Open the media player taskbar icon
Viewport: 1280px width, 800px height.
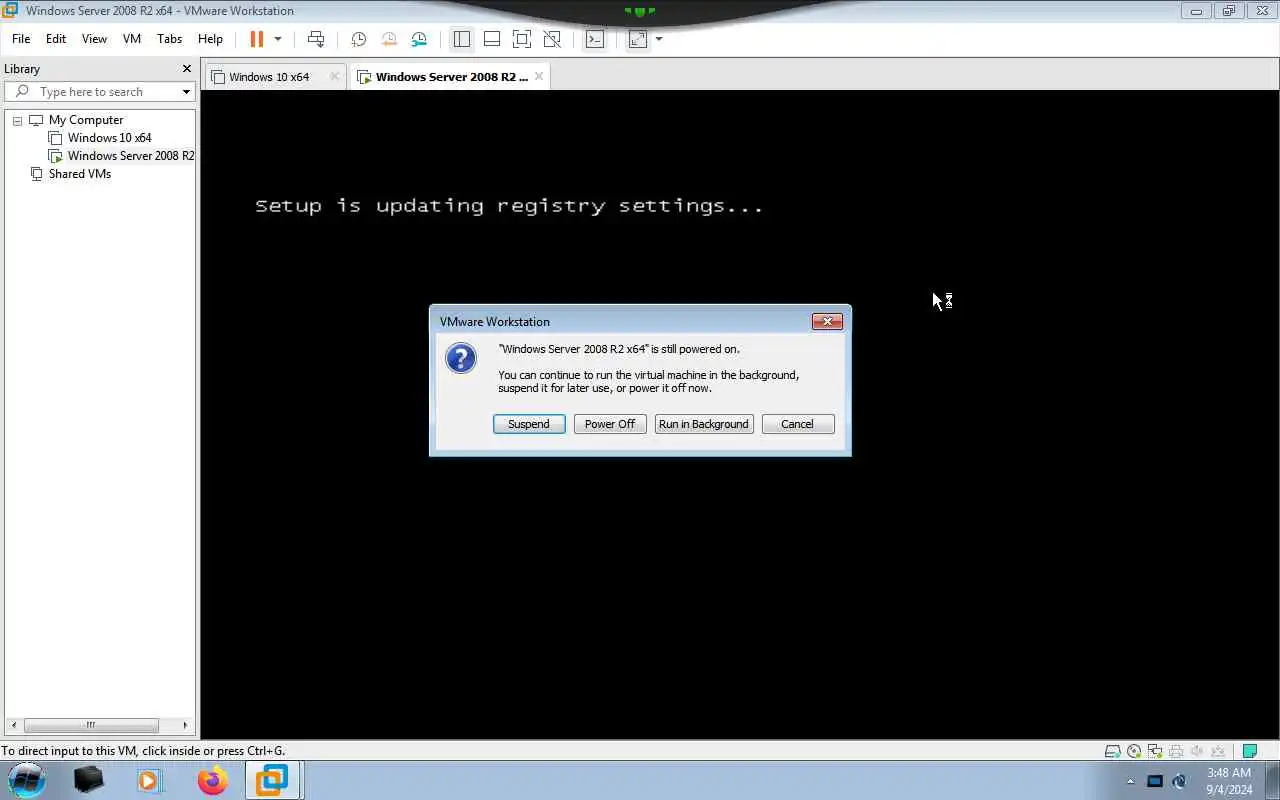(149, 780)
